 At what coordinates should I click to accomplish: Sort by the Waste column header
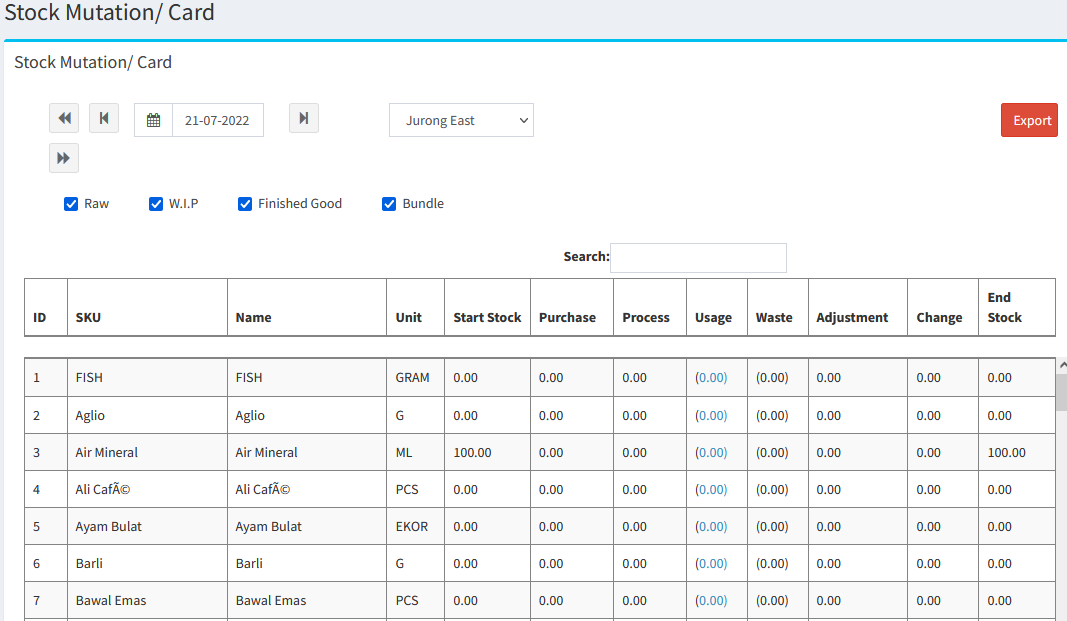(778, 307)
